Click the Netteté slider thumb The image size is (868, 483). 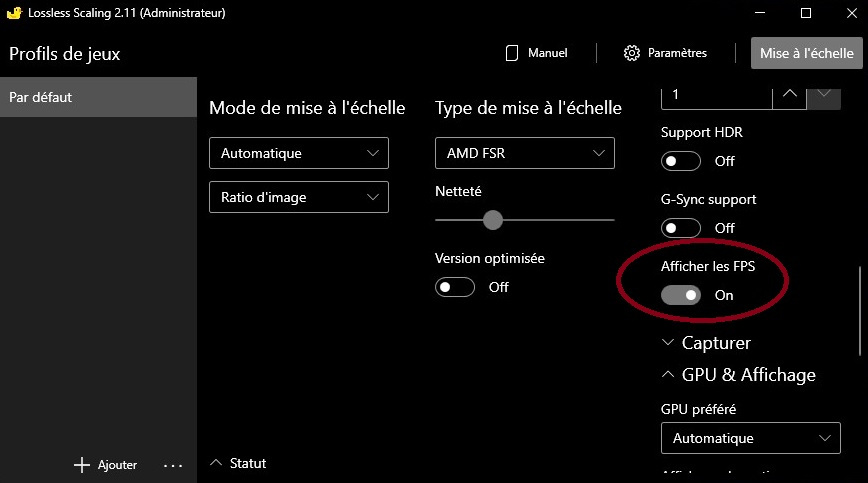tap(492, 220)
